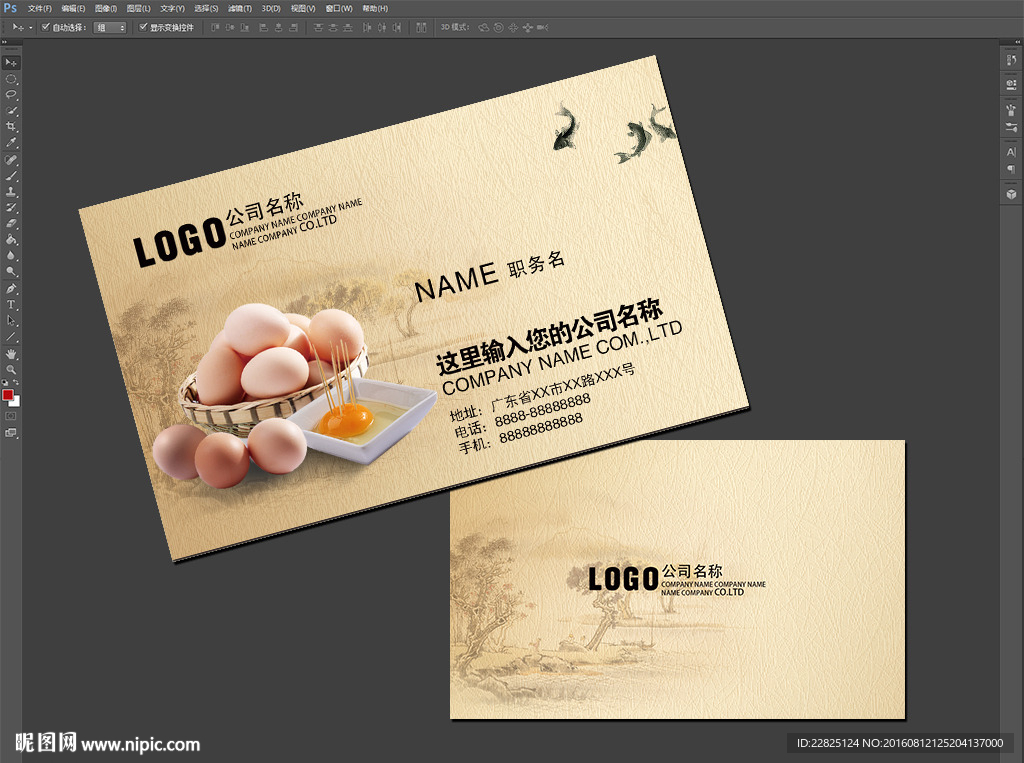
Task: Select the Line tool
Action: [11, 337]
